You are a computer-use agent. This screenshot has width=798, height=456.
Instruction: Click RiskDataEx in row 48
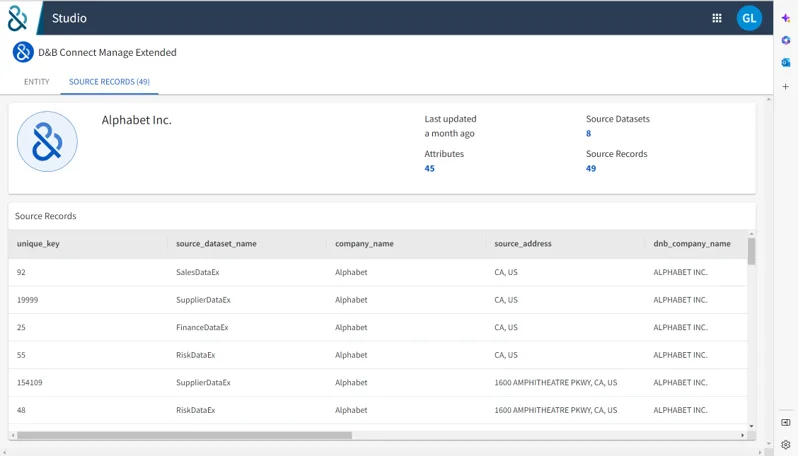pos(195,410)
